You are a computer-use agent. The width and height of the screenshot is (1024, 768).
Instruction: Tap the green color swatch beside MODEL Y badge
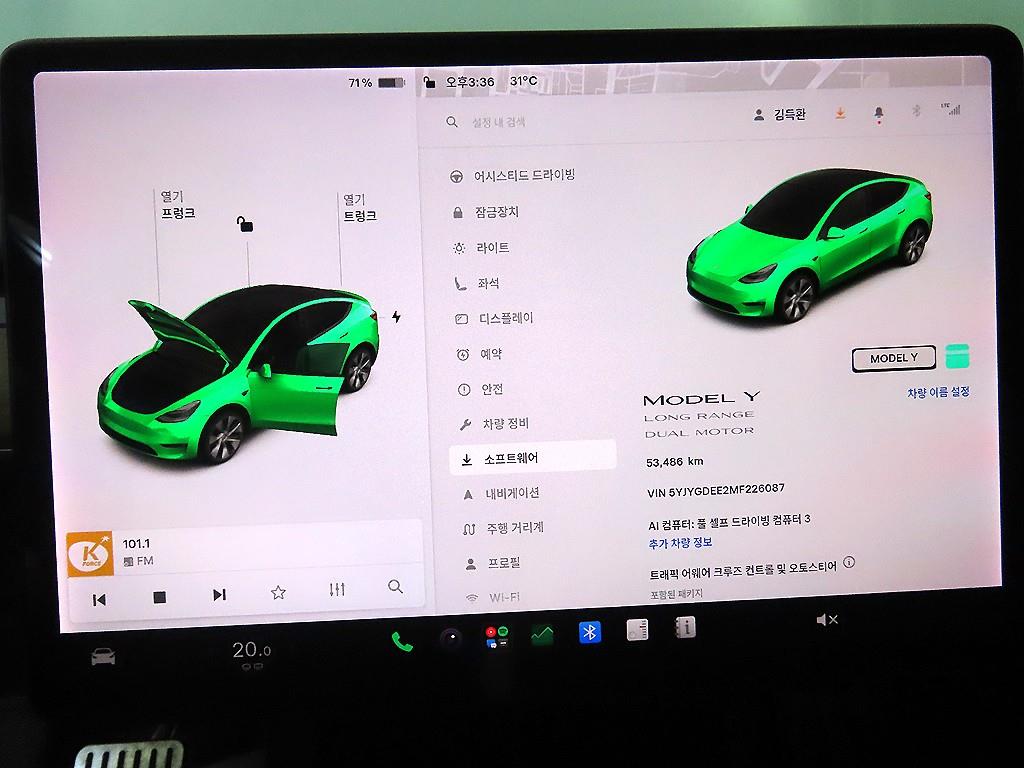coord(957,357)
